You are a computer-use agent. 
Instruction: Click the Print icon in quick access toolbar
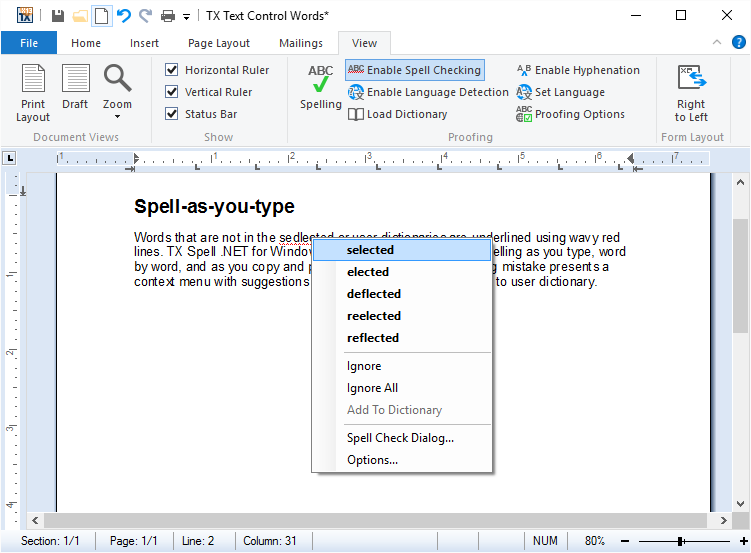(167, 16)
